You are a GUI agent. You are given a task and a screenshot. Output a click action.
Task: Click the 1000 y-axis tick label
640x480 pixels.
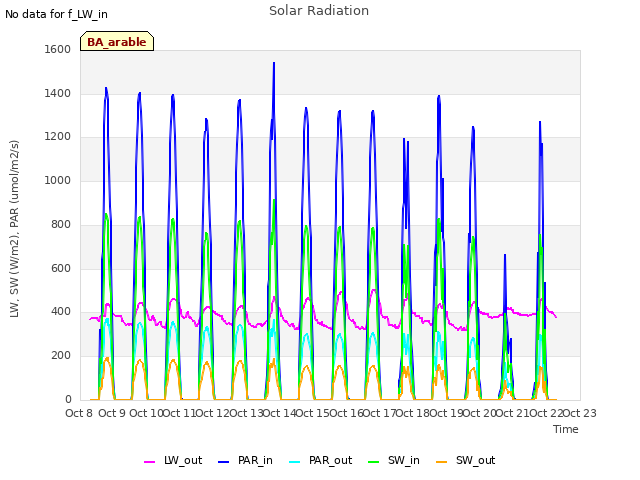(x=58, y=180)
